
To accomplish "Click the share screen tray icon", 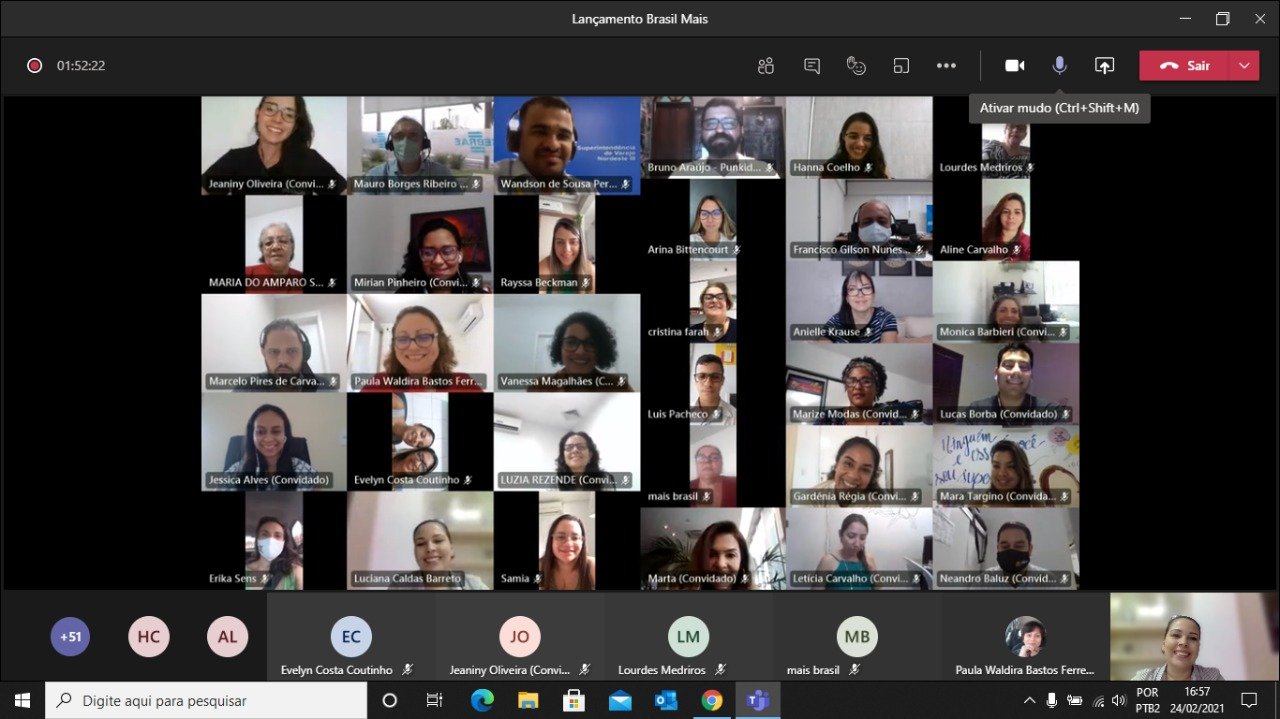I will (x=1104, y=66).
